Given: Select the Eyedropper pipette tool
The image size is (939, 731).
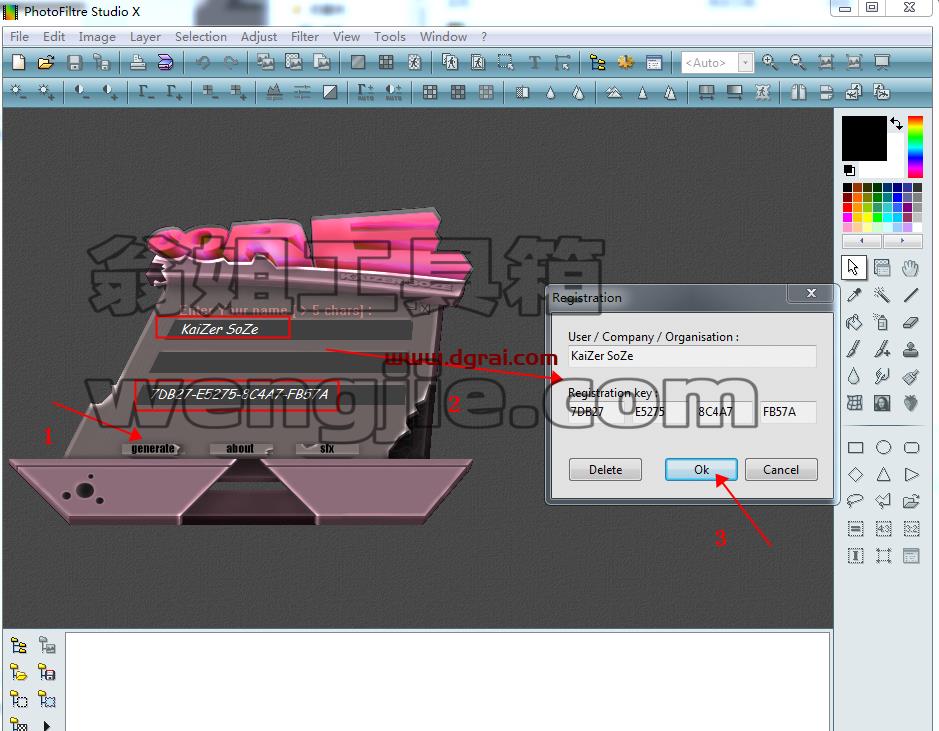Looking at the screenshot, I should (854, 295).
